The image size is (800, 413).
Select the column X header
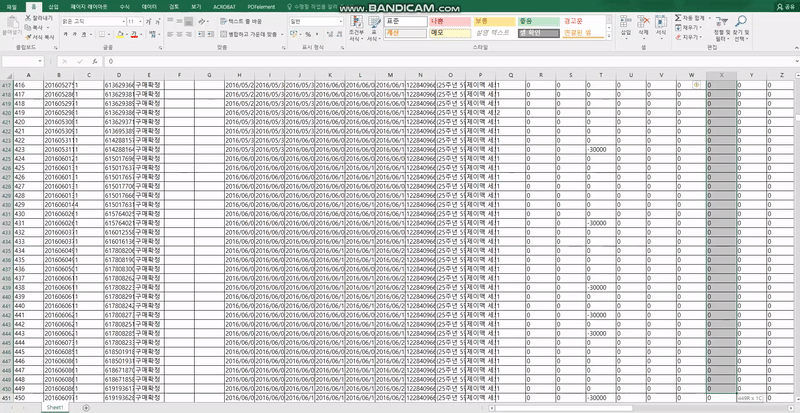tap(722, 75)
